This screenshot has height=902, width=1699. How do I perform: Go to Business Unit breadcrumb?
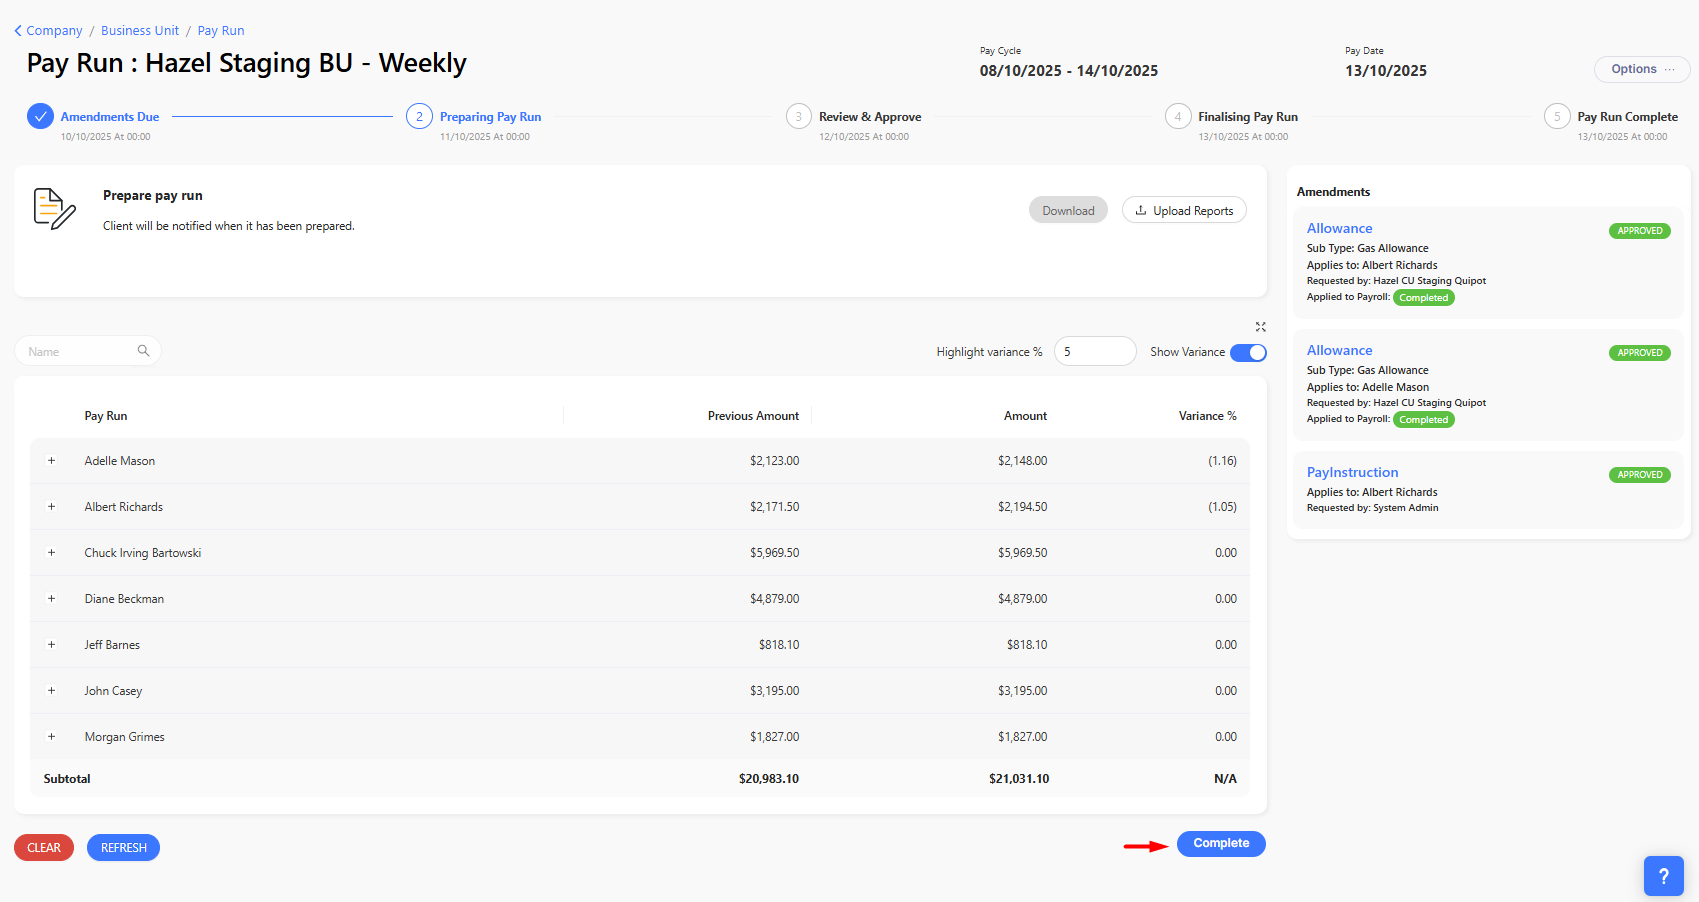click(140, 31)
